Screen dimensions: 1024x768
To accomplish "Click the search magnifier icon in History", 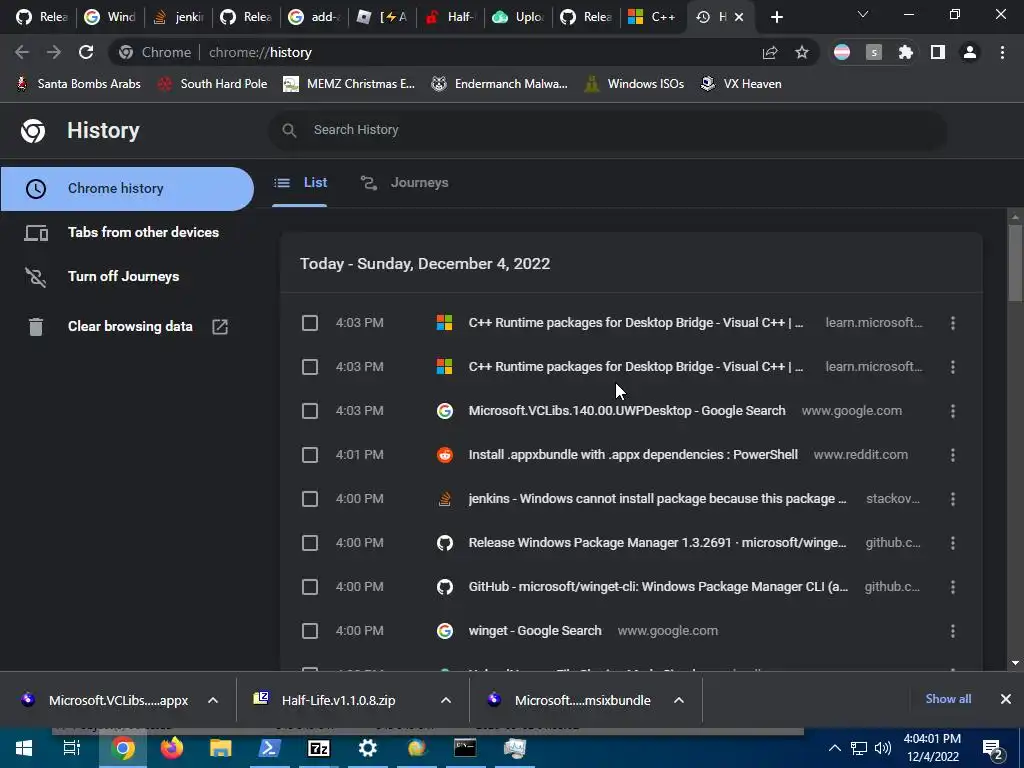I will [x=289, y=130].
